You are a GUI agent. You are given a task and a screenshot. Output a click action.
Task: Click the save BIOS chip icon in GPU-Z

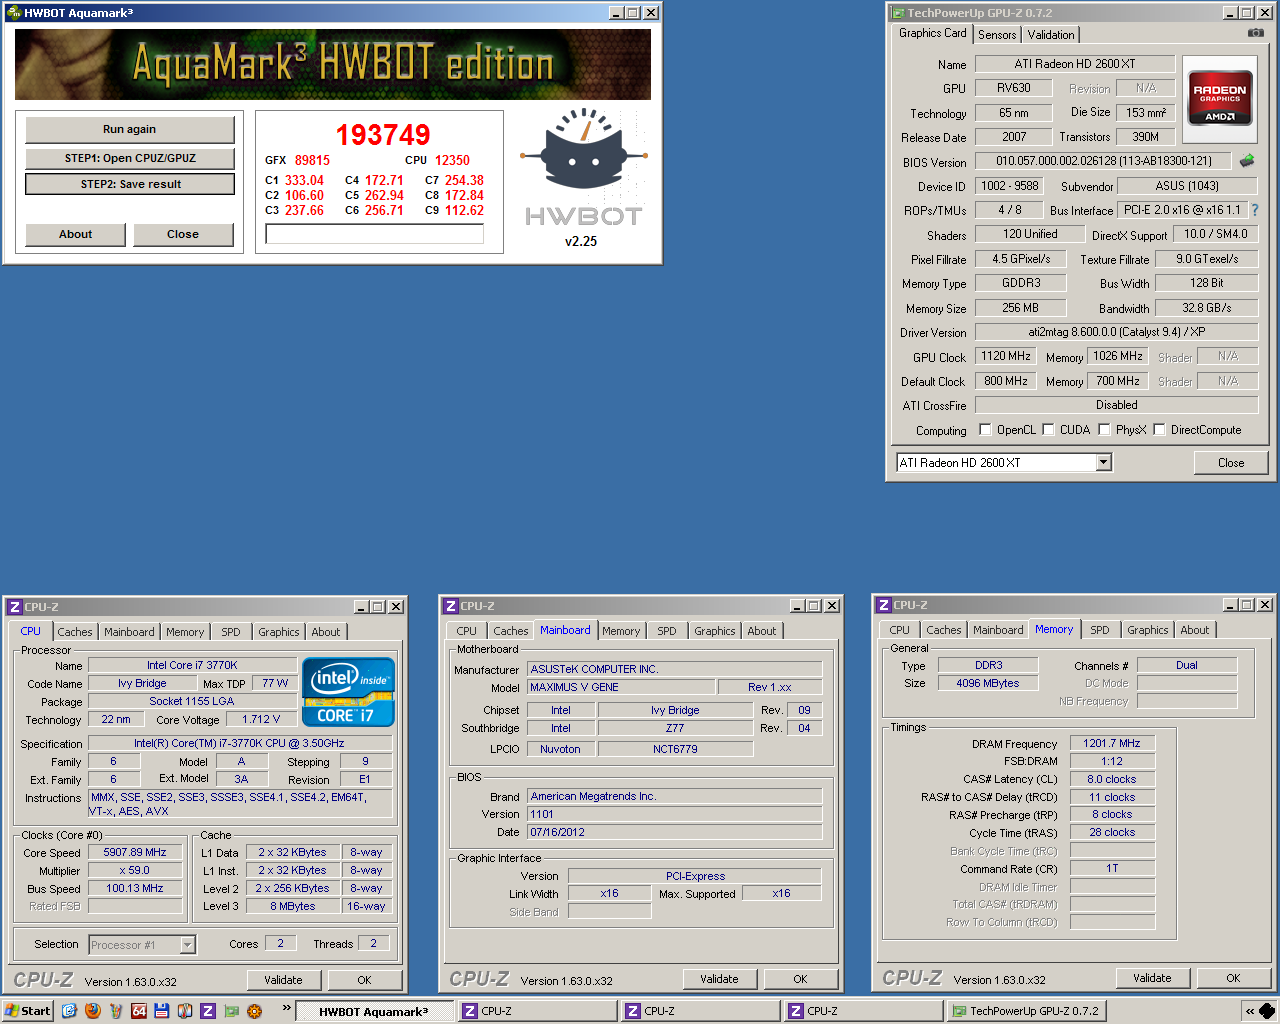pos(1247,160)
